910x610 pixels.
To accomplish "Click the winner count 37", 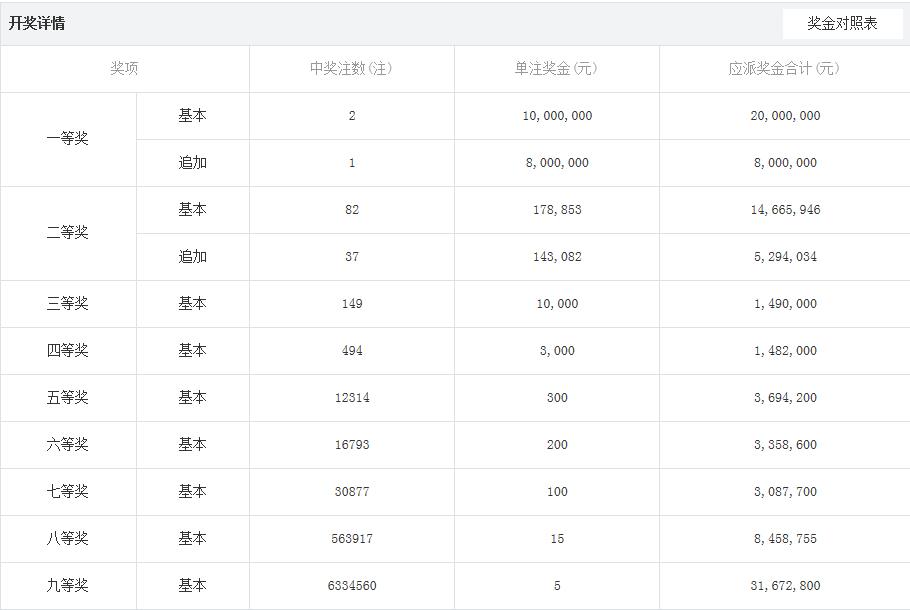I will click(x=352, y=257).
